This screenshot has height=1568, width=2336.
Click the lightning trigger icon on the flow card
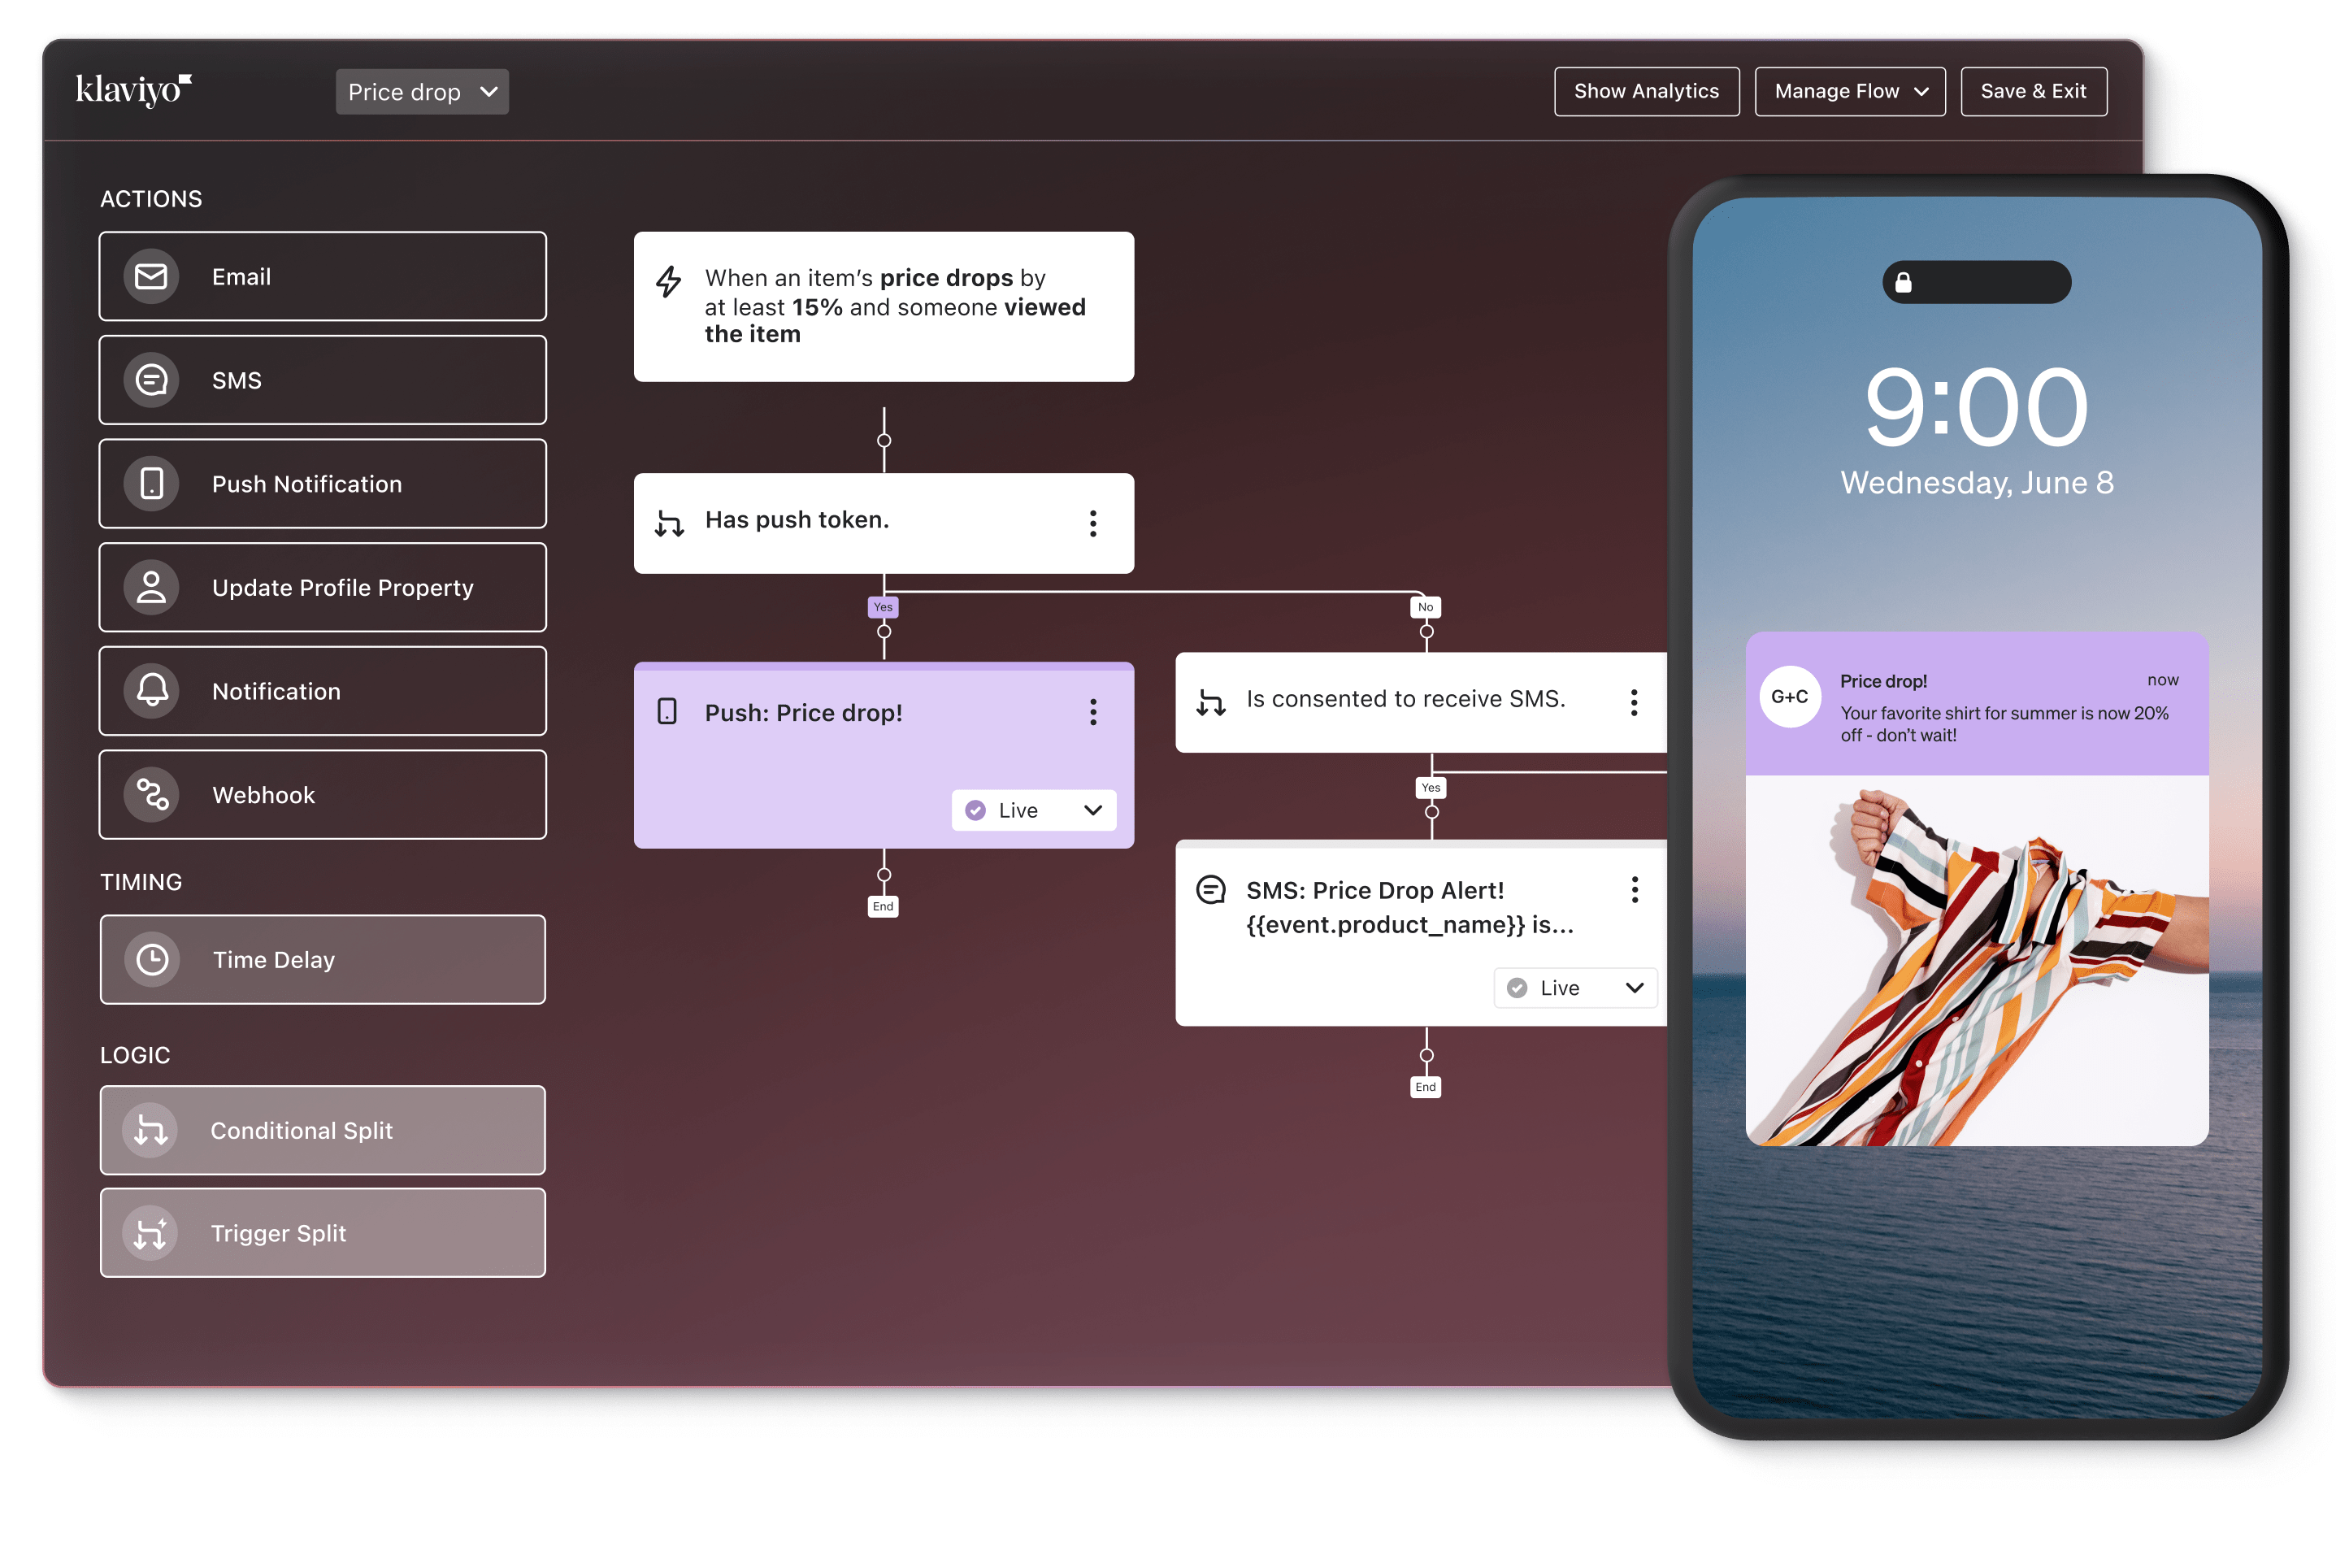click(x=669, y=283)
